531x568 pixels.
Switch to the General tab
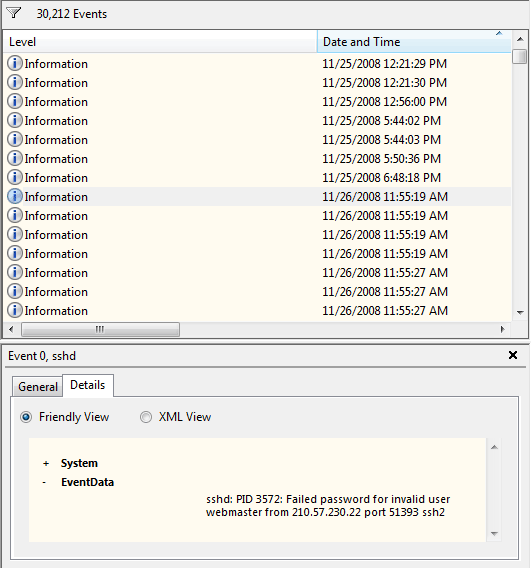(38, 387)
